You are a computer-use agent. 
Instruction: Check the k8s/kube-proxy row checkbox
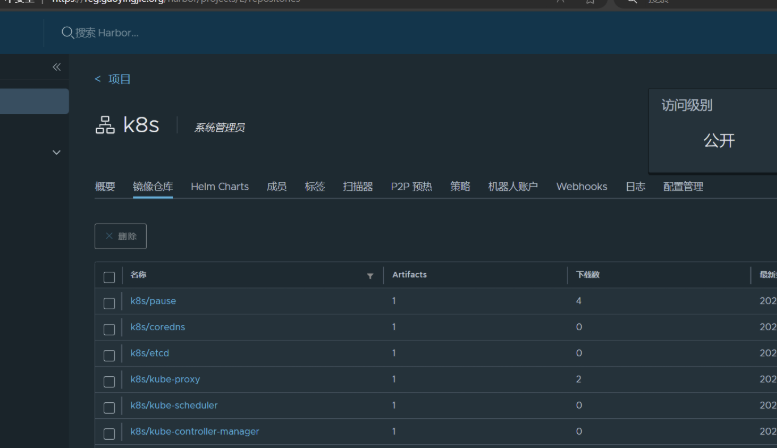tap(109, 382)
